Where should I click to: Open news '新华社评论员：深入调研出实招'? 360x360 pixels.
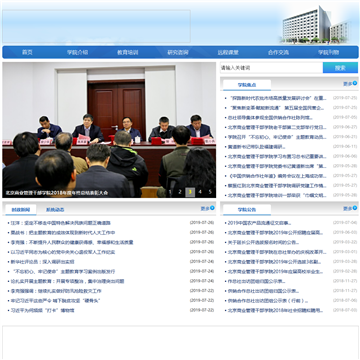42,262
